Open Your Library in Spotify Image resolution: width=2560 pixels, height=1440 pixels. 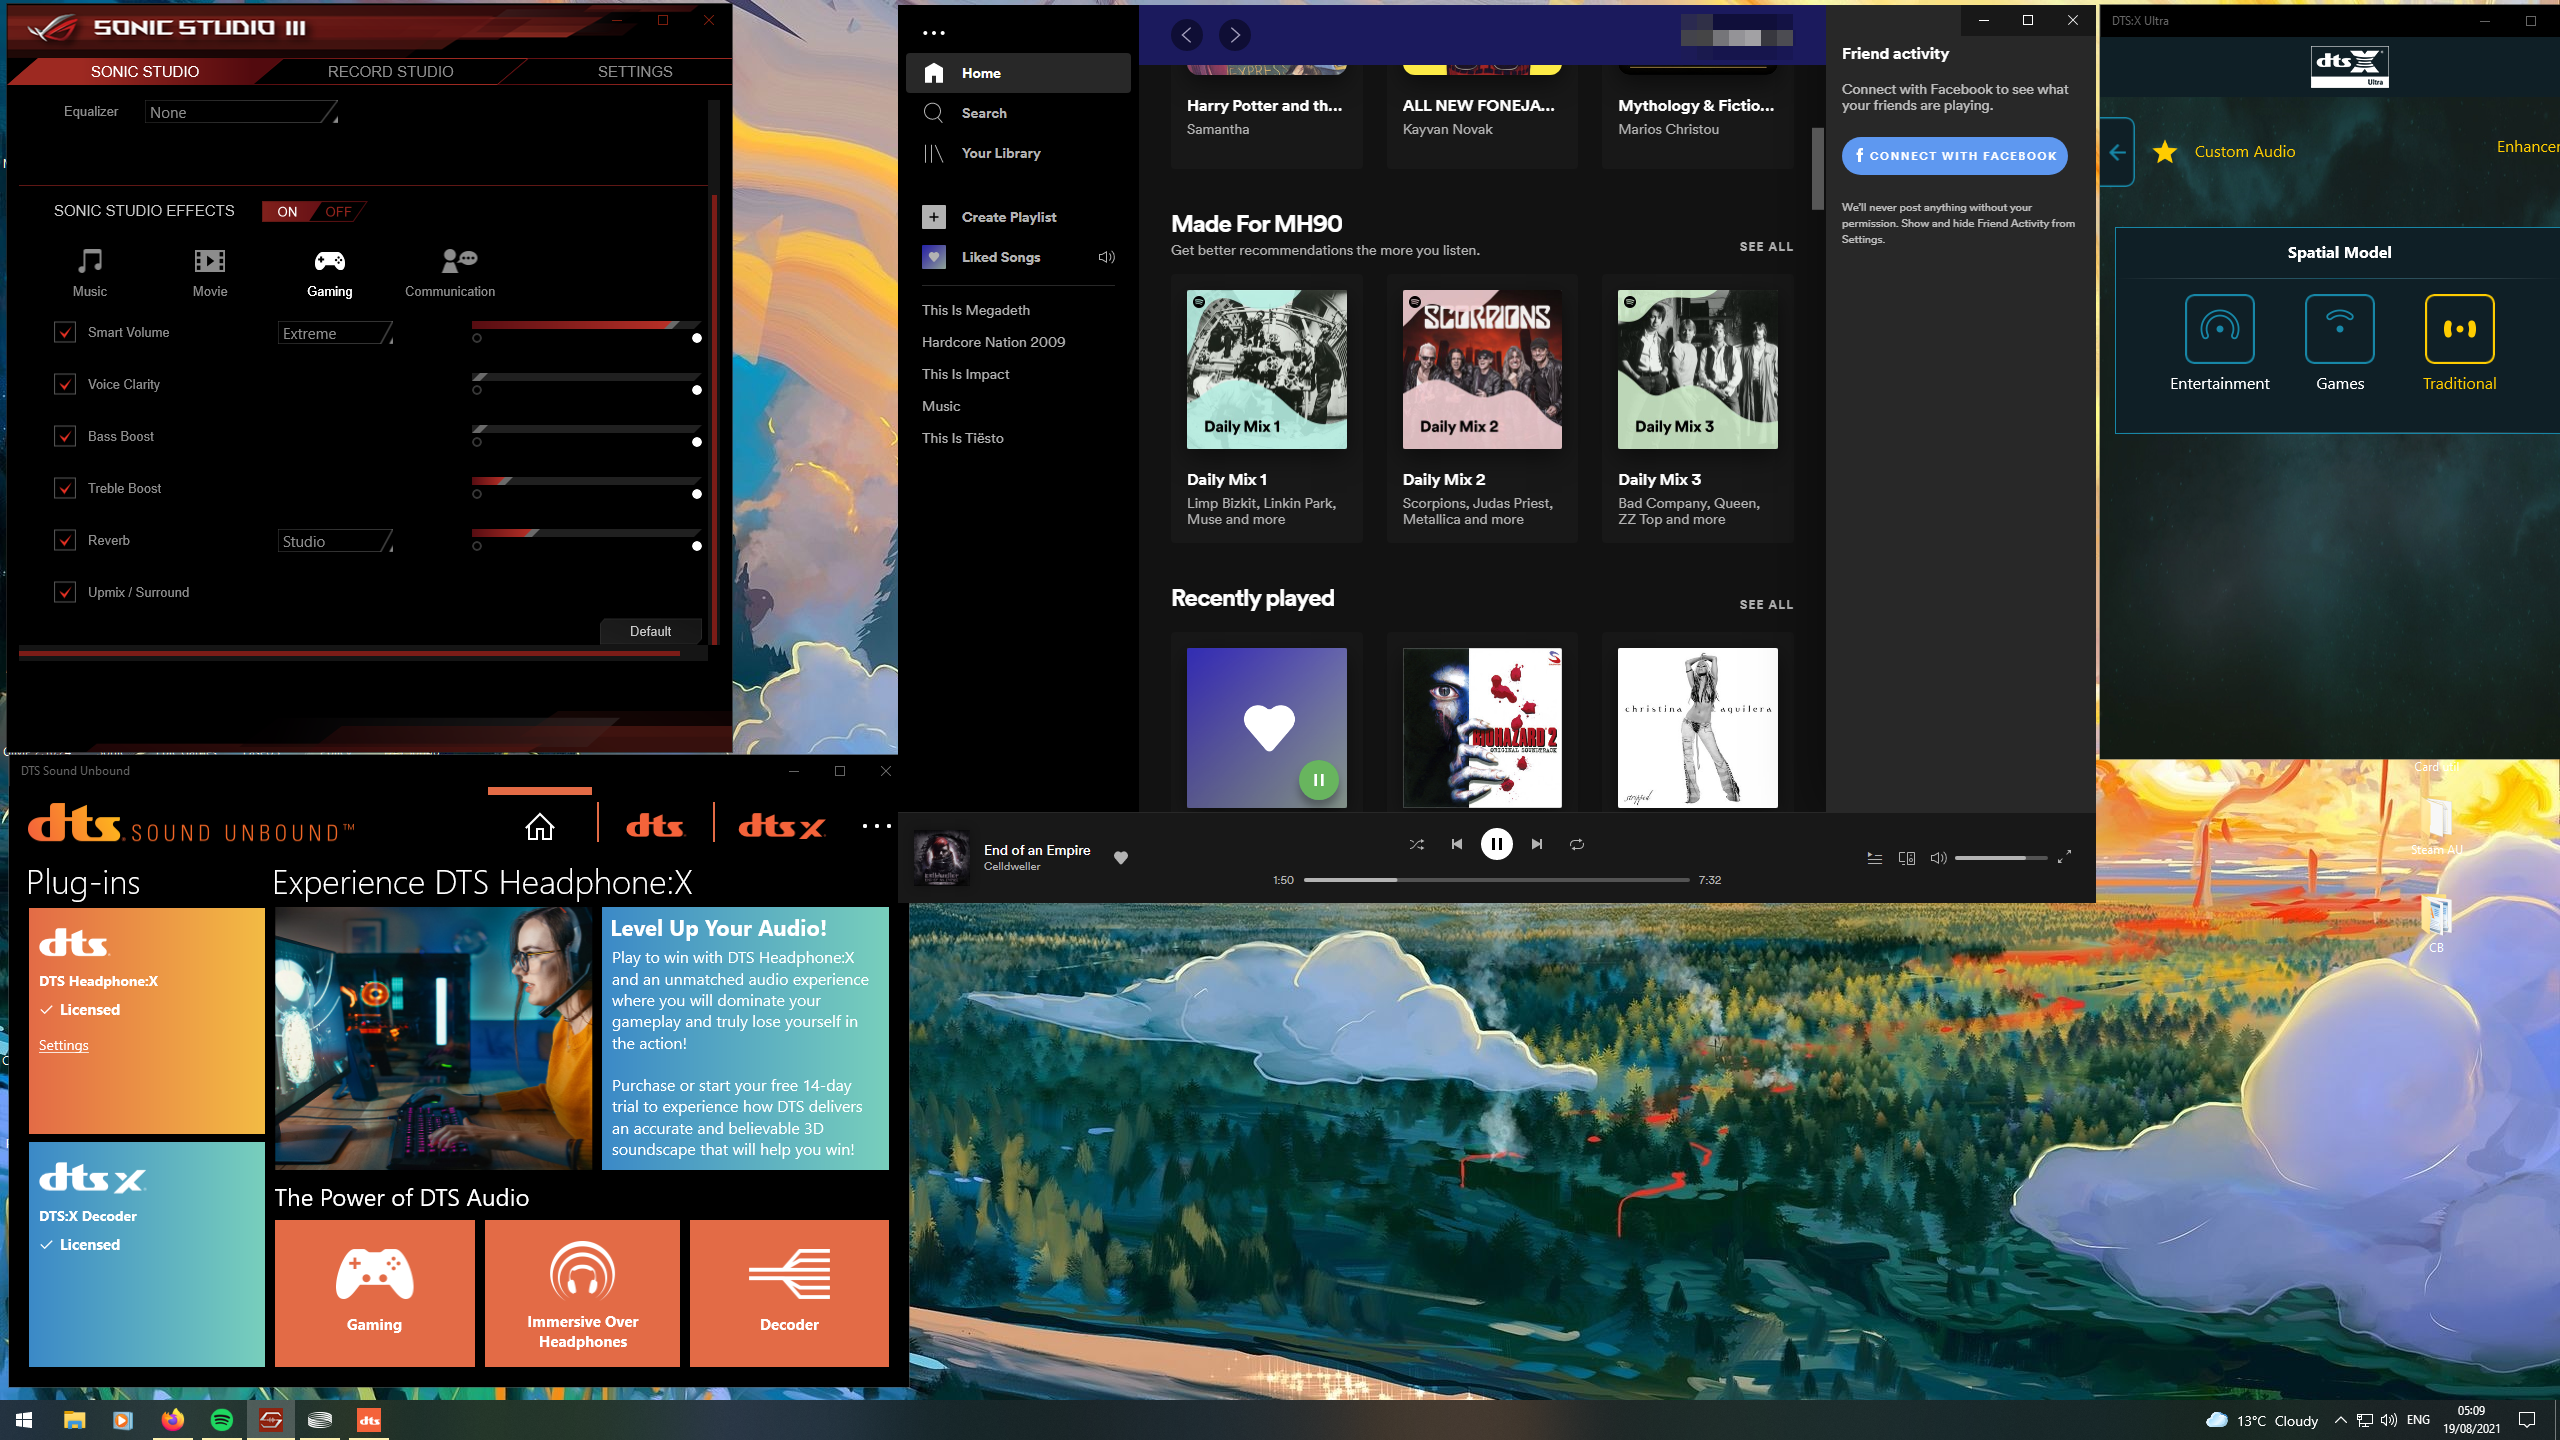pos(1018,153)
